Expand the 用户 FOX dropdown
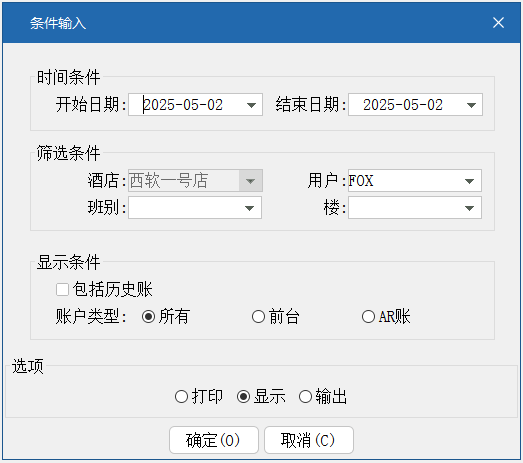Viewport: 523px width, 463px height. [x=469, y=181]
